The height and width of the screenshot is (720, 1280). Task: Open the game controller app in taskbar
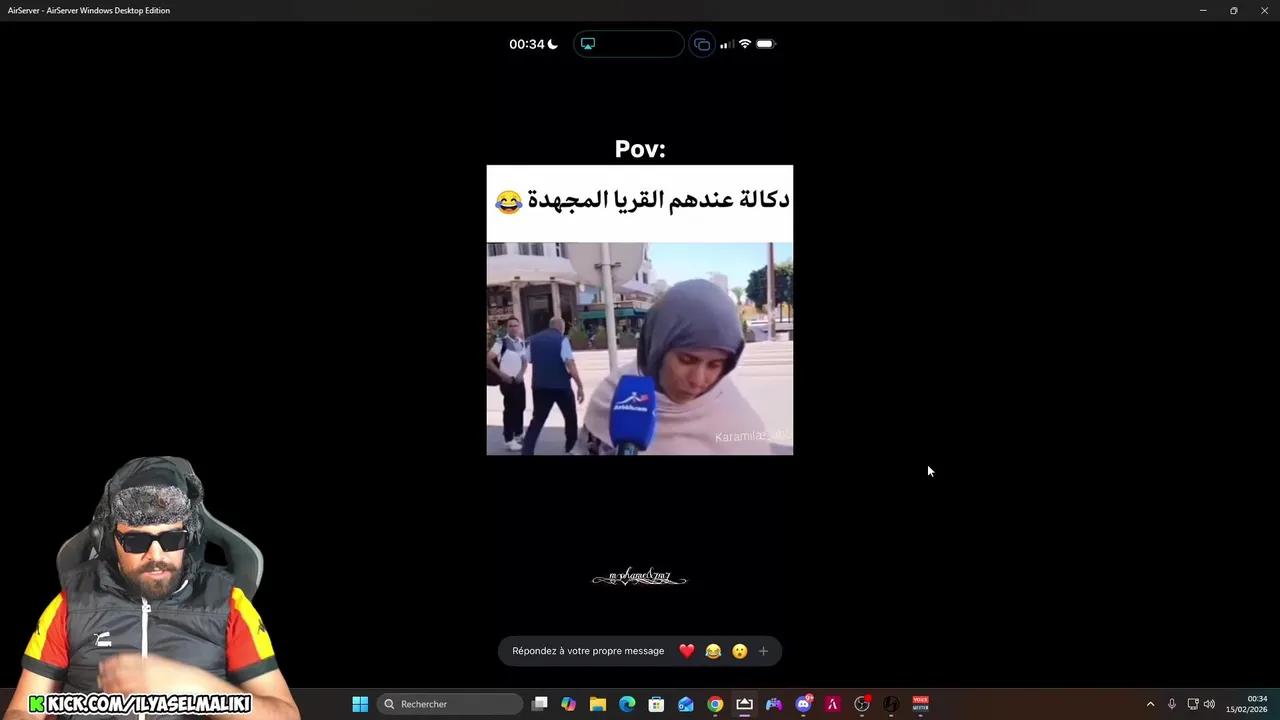pos(774,704)
